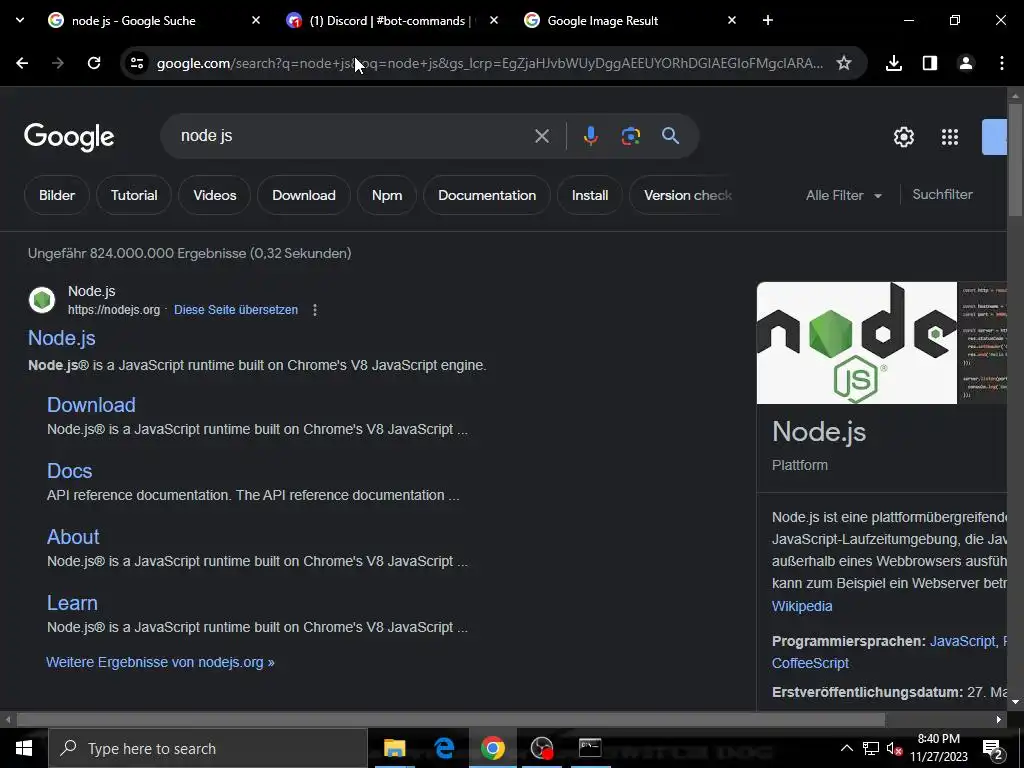Click Diese Seite übersetzen link
The height and width of the screenshot is (768, 1024).
pos(236,310)
